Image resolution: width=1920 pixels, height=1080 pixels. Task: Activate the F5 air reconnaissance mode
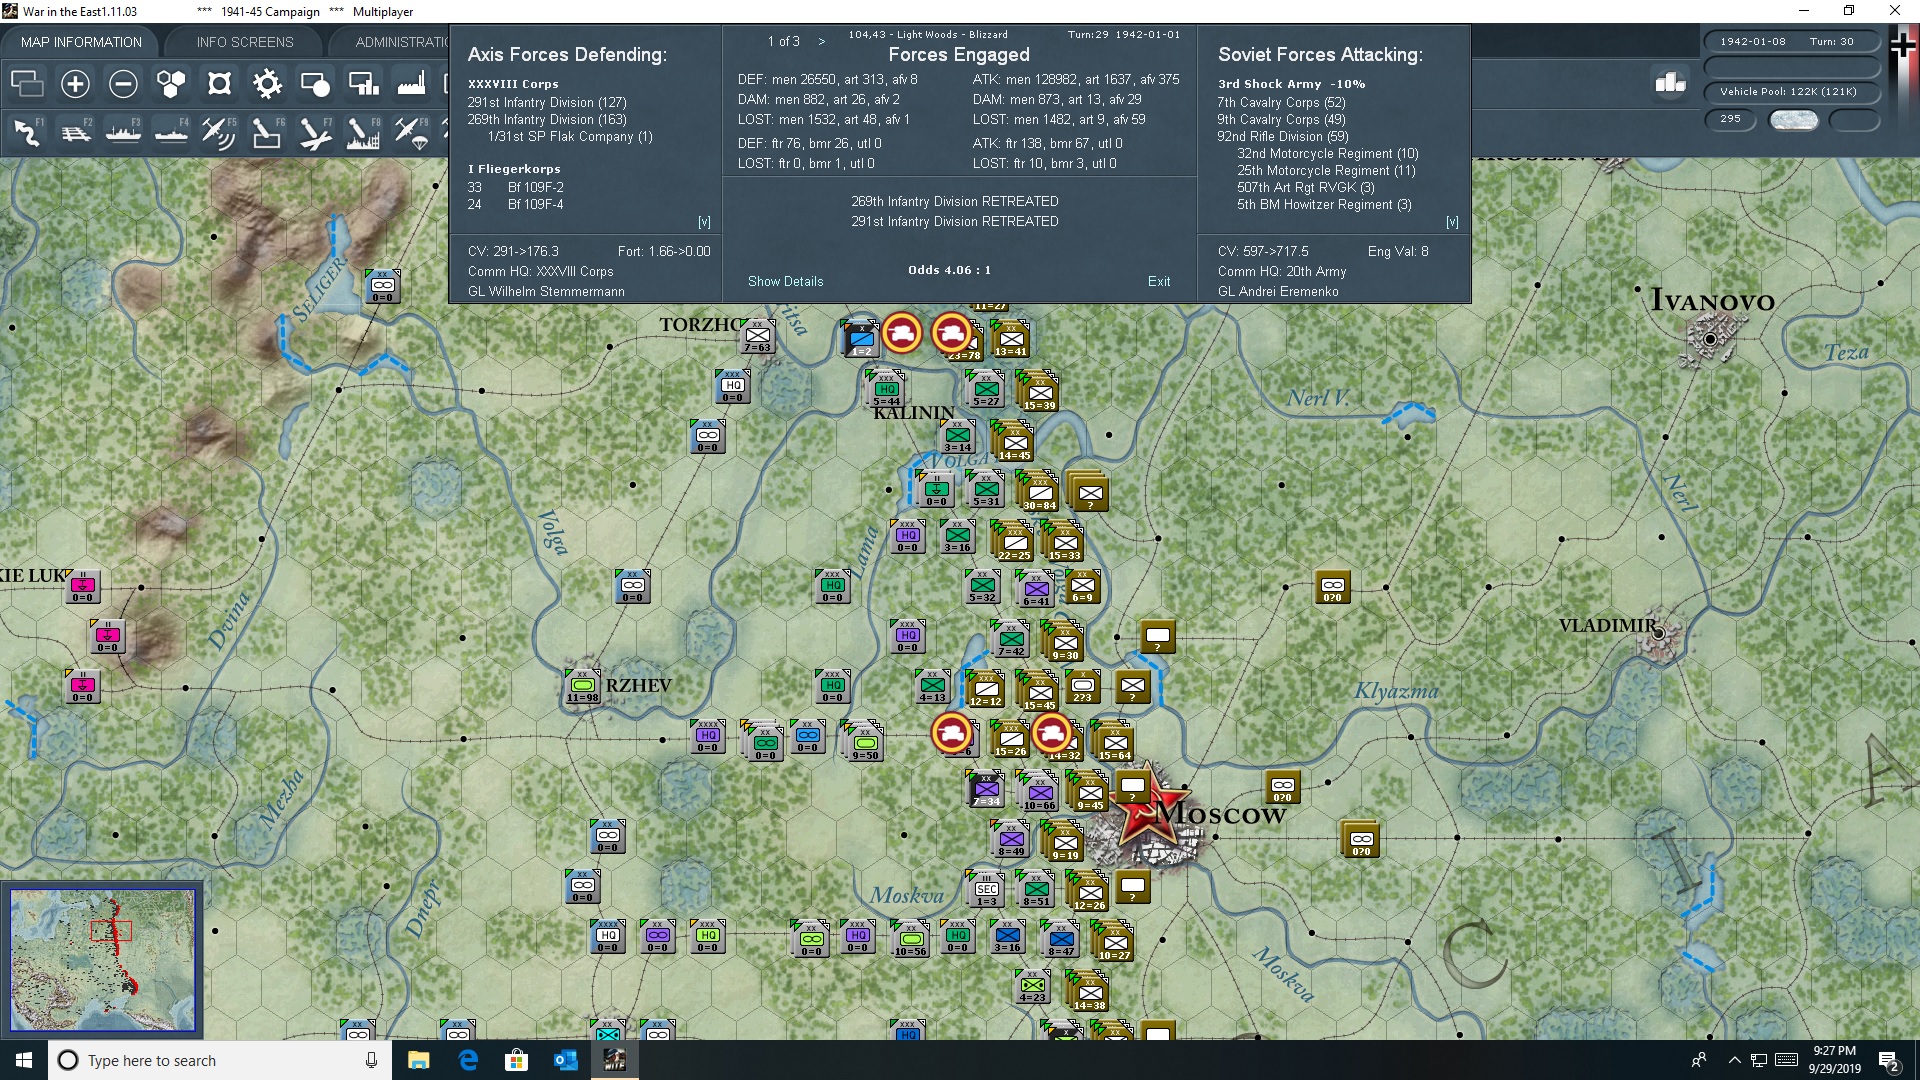pyautogui.click(x=219, y=131)
